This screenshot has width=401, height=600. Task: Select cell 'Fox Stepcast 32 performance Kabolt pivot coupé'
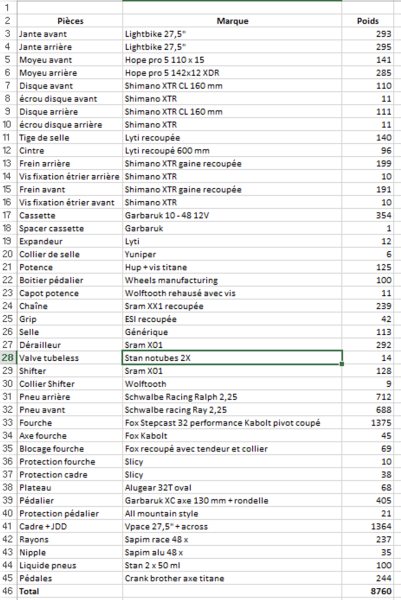232,423
